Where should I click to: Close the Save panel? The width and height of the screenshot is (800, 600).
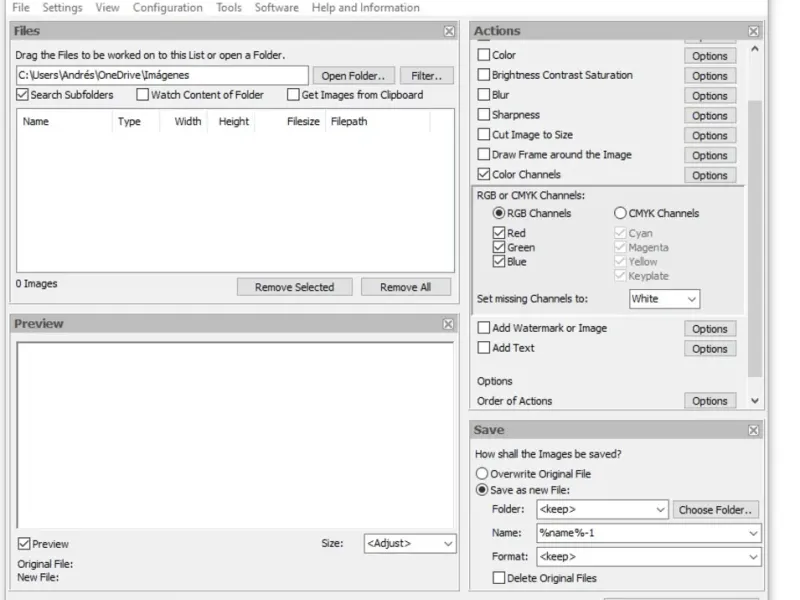coord(753,430)
